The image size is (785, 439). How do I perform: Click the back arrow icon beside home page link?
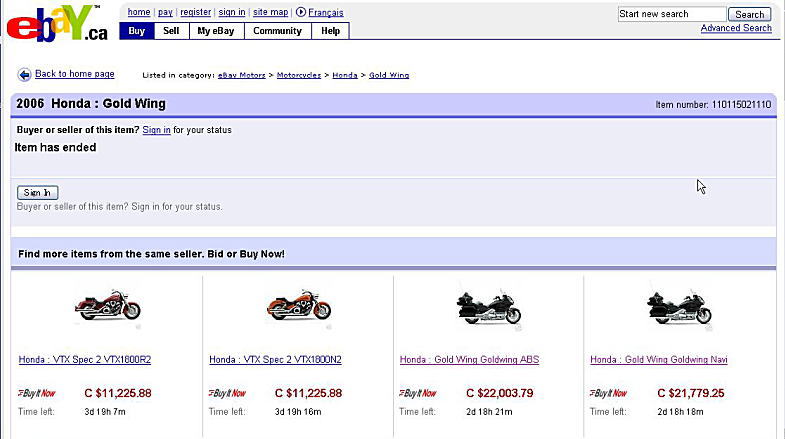[24, 75]
